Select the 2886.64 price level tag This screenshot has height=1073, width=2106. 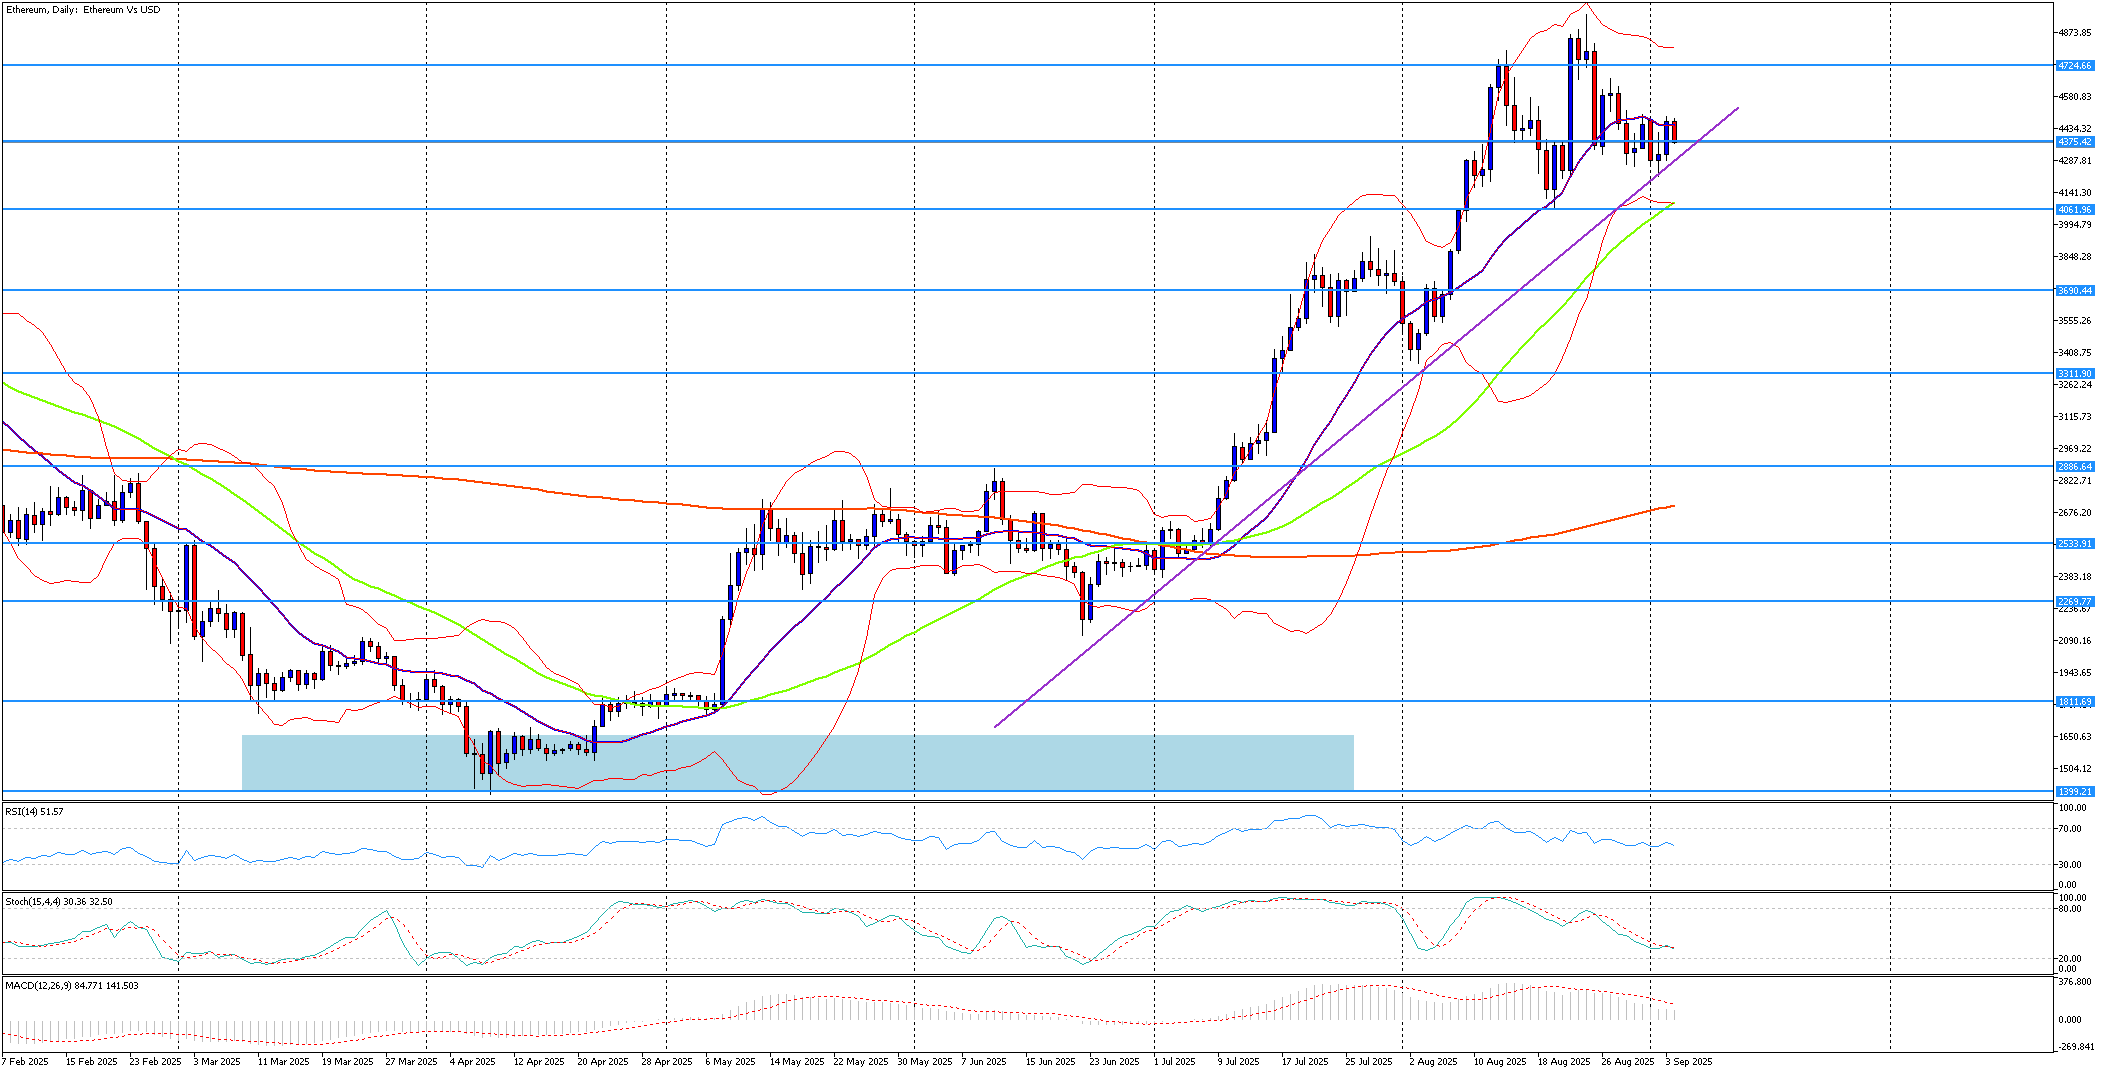pos(2074,467)
